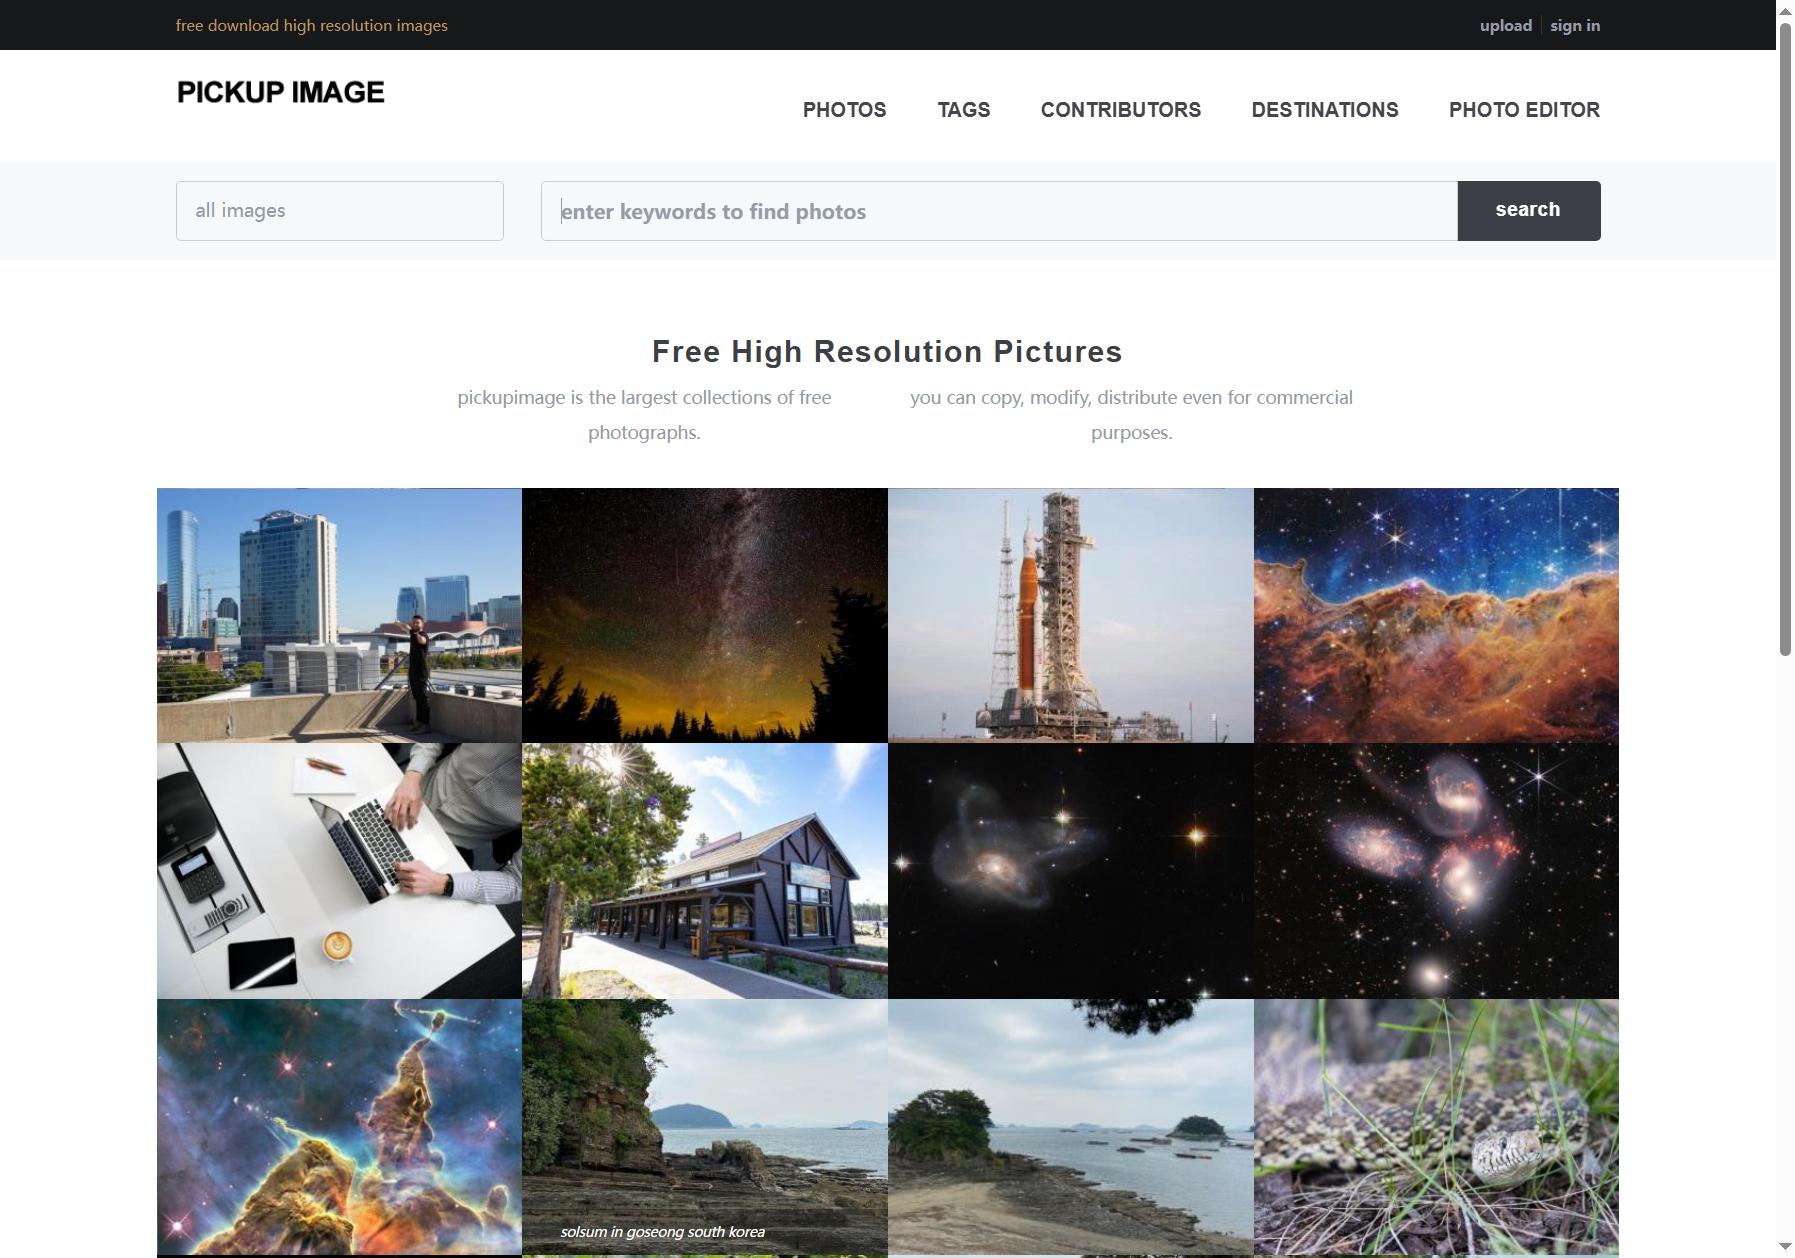Click the upload link

(1506, 26)
